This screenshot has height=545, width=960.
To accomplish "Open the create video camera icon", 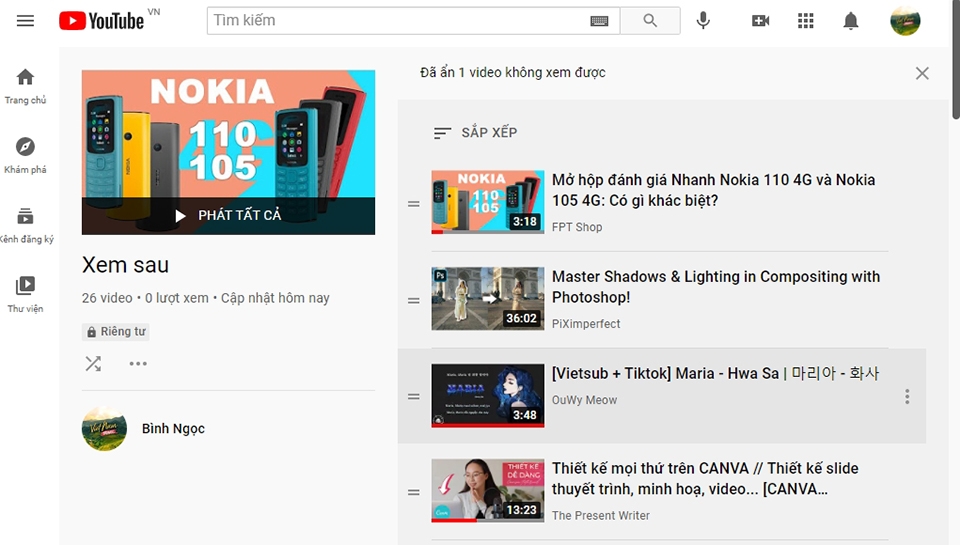I will [x=760, y=21].
